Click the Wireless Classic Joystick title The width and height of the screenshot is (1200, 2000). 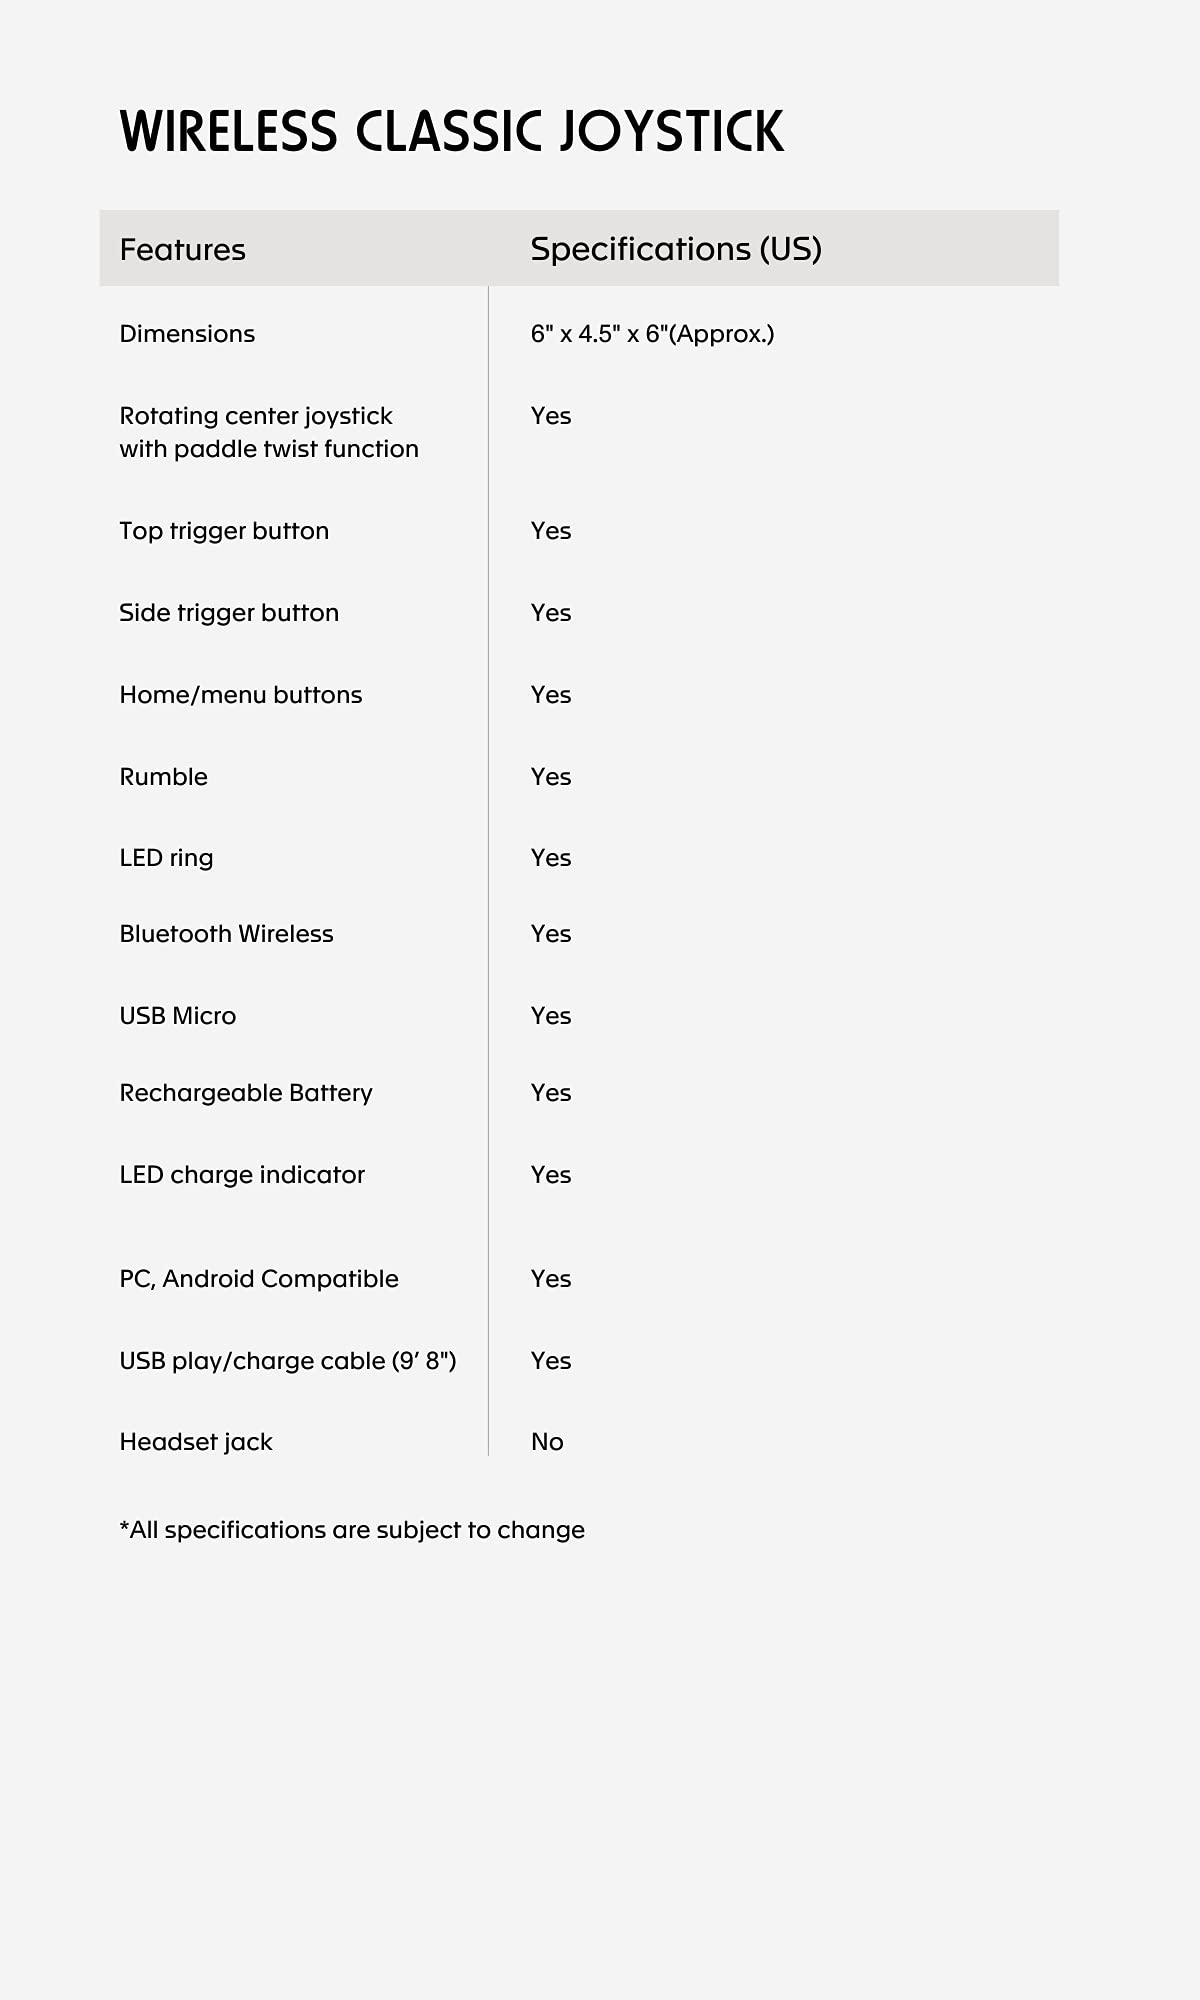pos(451,131)
